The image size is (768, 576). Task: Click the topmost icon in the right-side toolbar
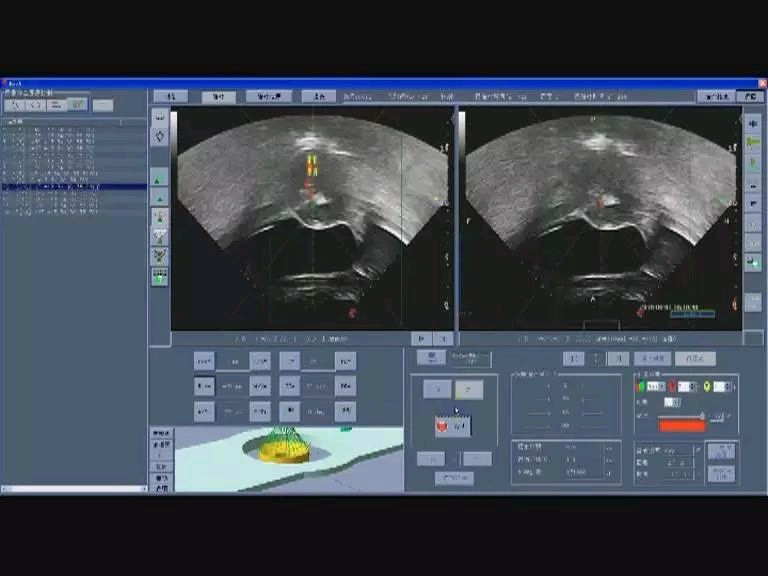(x=753, y=122)
